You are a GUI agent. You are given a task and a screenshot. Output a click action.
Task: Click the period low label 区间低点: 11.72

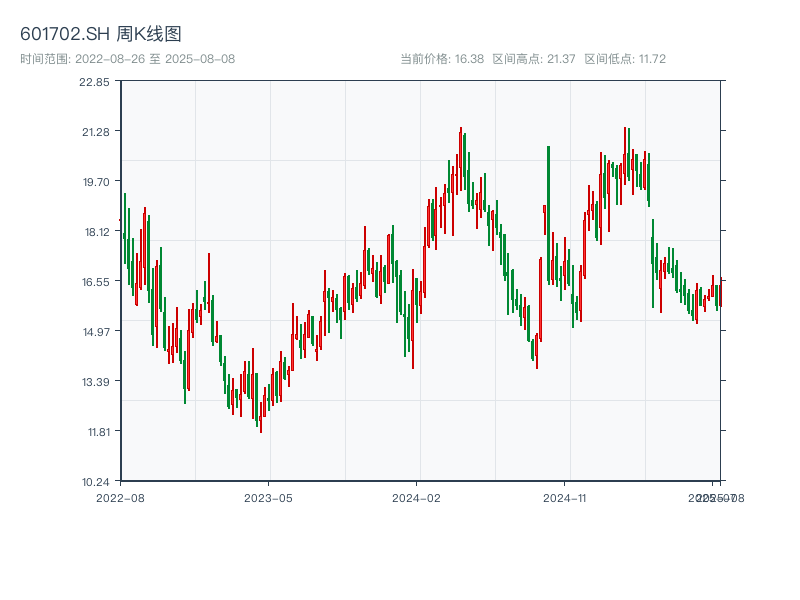[x=625, y=59]
